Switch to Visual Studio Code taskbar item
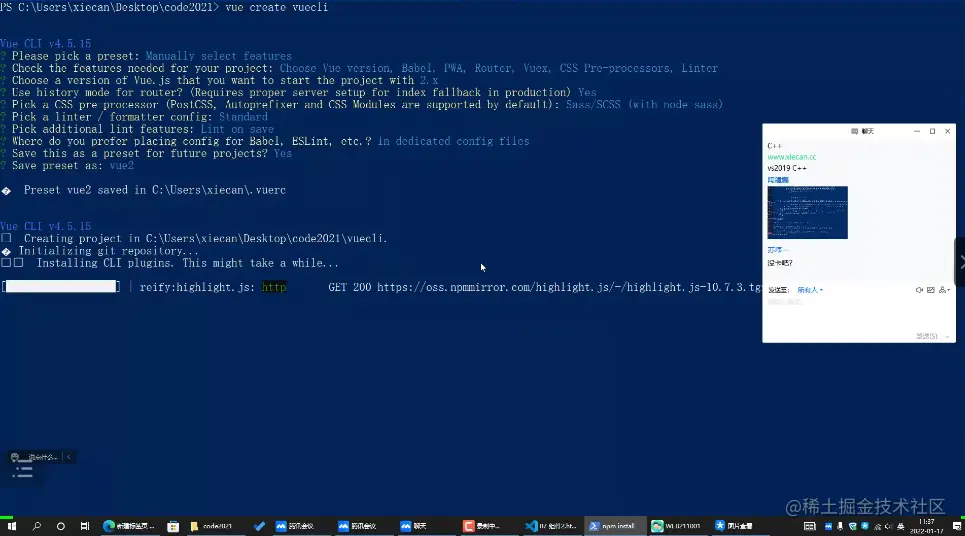The width and height of the screenshot is (965, 536). (x=551, y=526)
